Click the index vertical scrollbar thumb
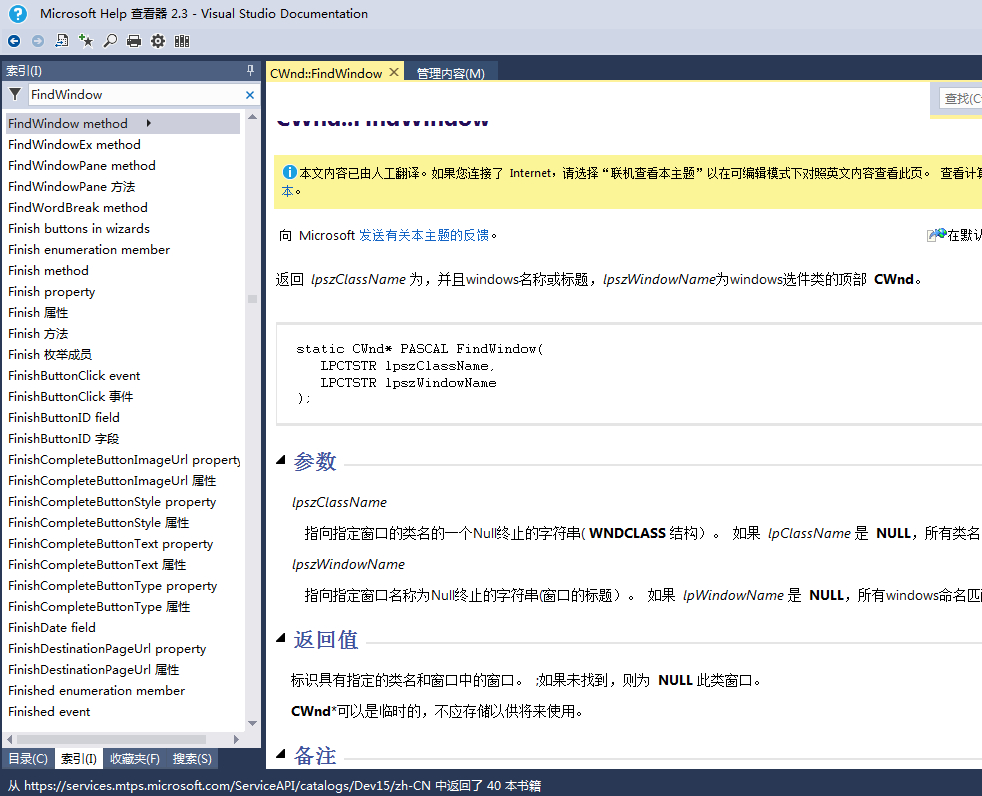Image resolution: width=982 pixels, height=796 pixels. (x=252, y=299)
